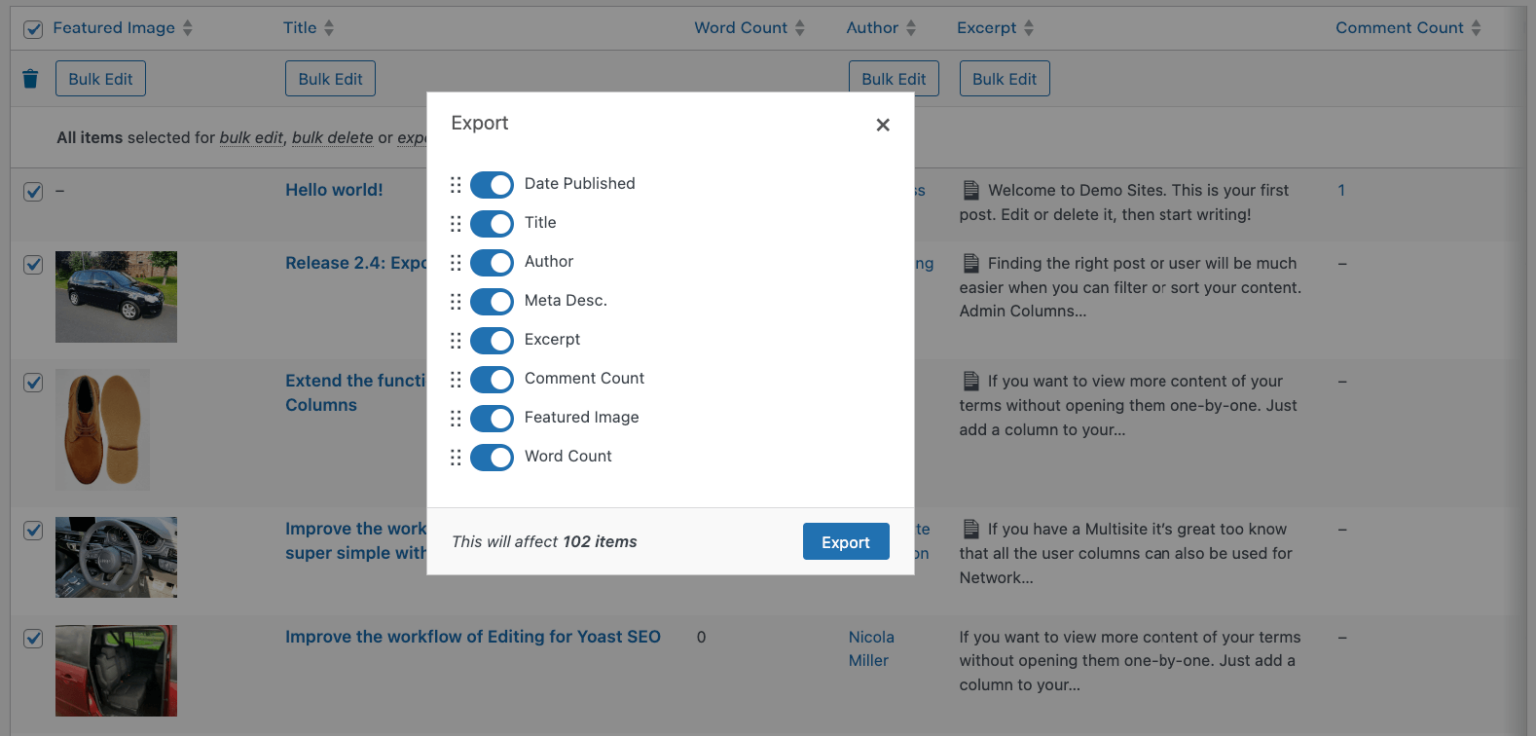Viewport: 1536px width, 736px height.
Task: Turn off the Excerpt toggle
Action: tap(492, 340)
